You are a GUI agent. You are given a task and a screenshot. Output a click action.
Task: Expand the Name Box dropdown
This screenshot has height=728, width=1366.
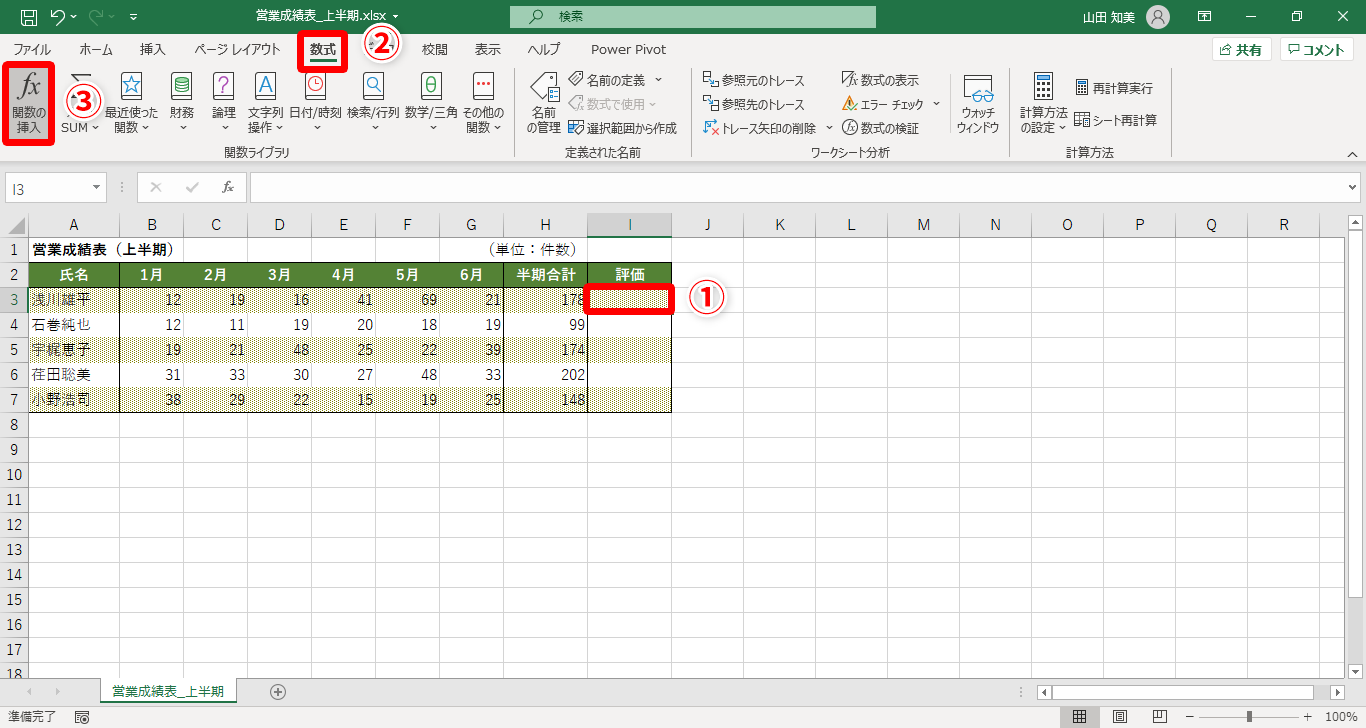pyautogui.click(x=97, y=187)
